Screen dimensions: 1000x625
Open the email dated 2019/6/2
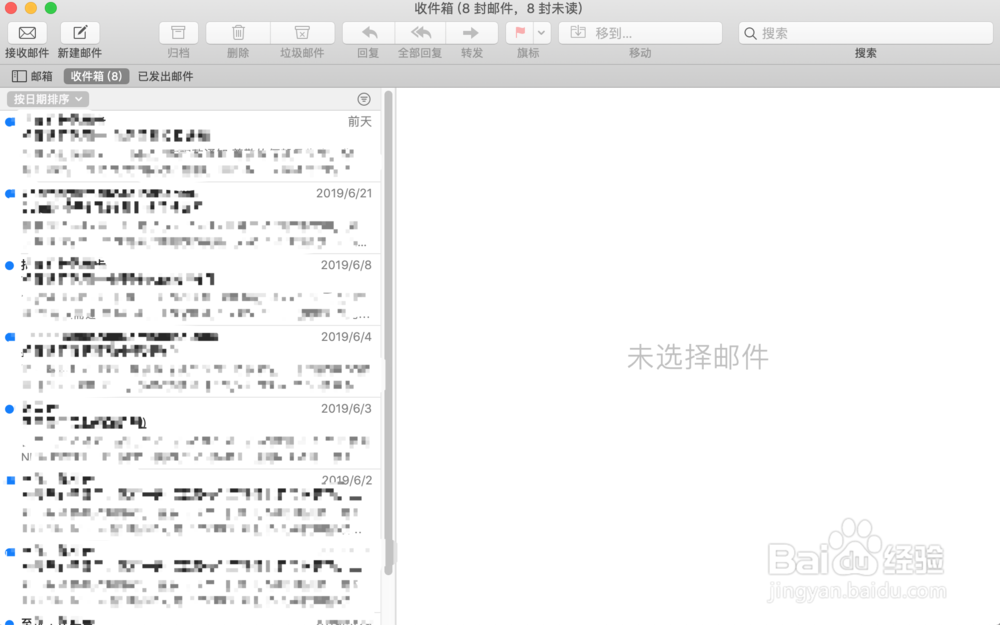[191, 505]
